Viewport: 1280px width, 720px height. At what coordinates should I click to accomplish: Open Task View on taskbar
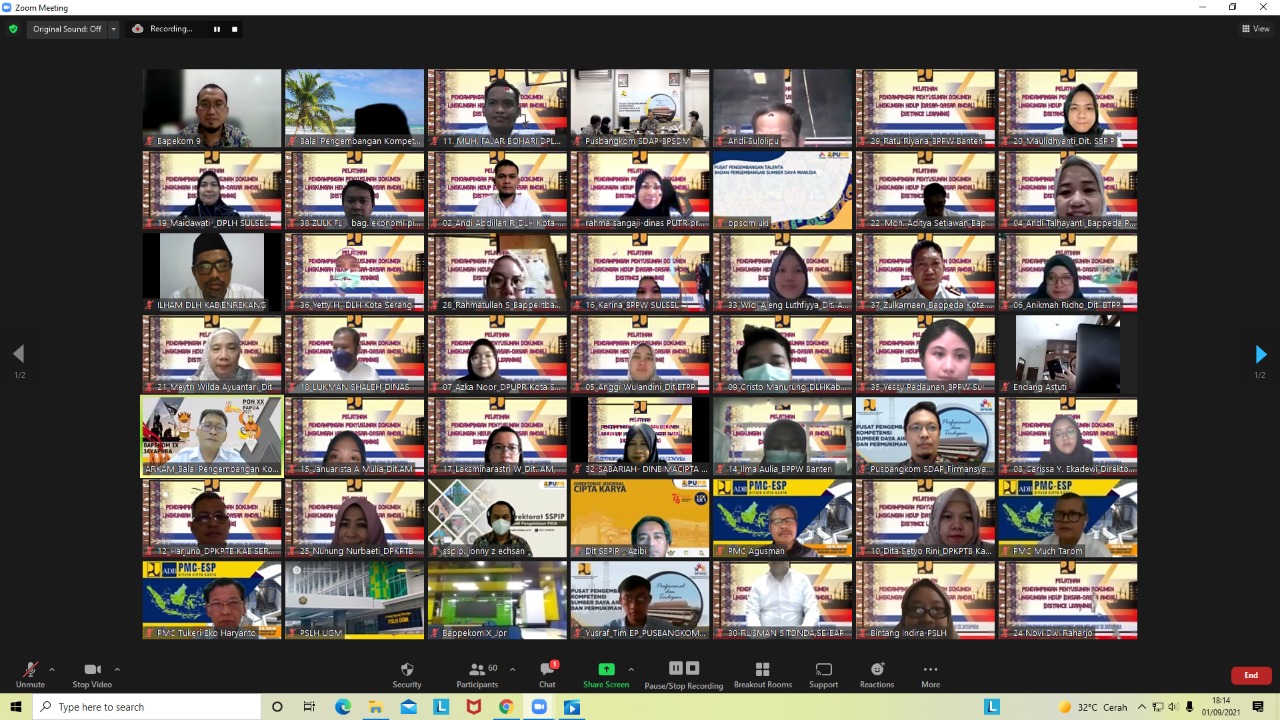coord(310,707)
